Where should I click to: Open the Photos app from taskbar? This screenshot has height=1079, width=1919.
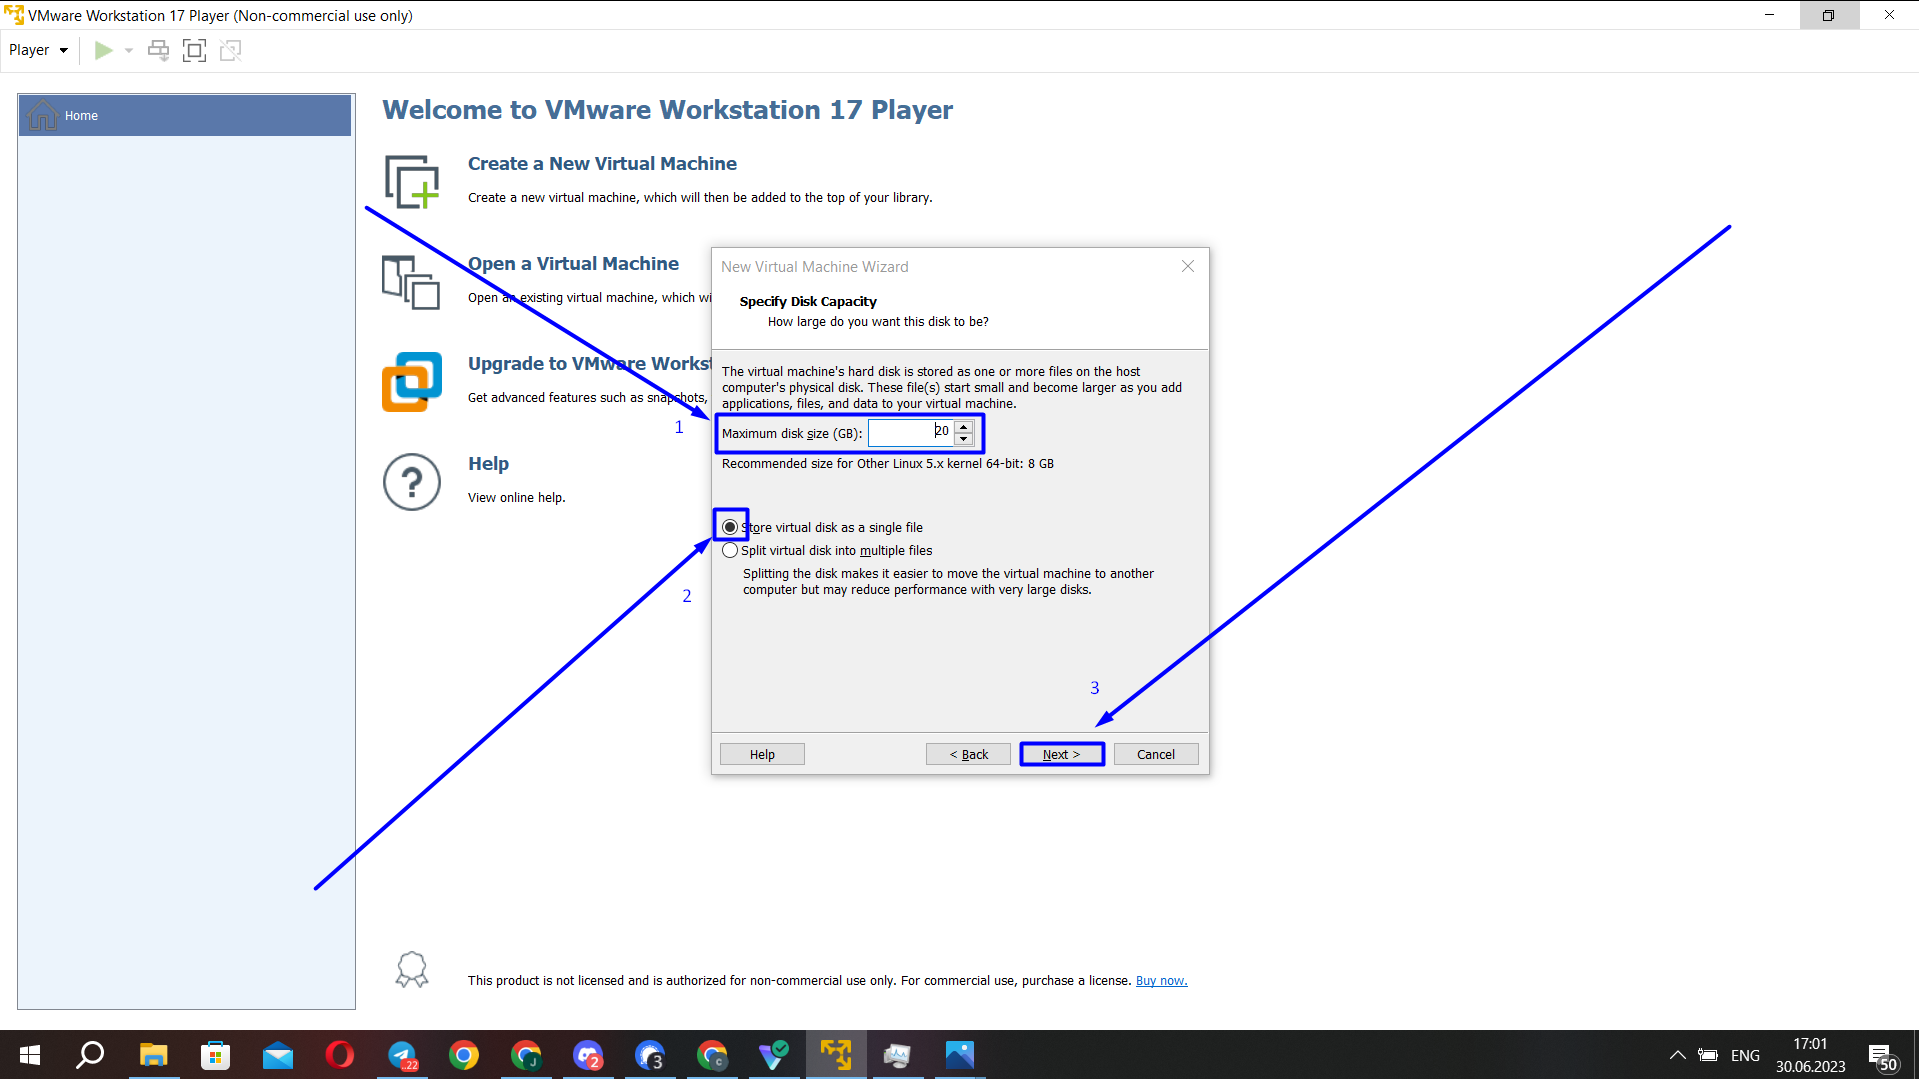(x=960, y=1055)
